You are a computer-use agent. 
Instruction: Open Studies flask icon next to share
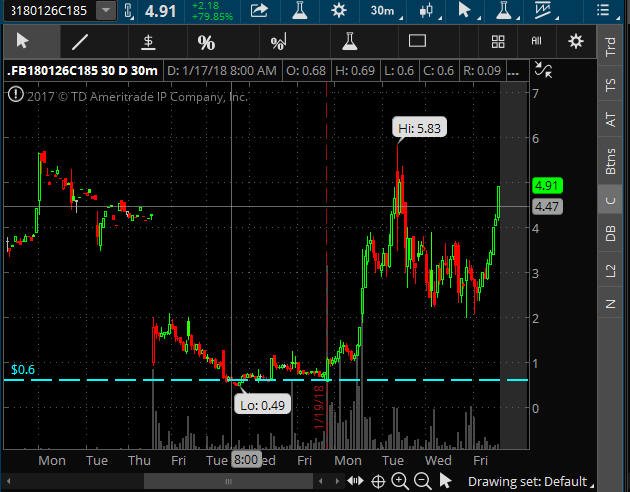point(300,10)
